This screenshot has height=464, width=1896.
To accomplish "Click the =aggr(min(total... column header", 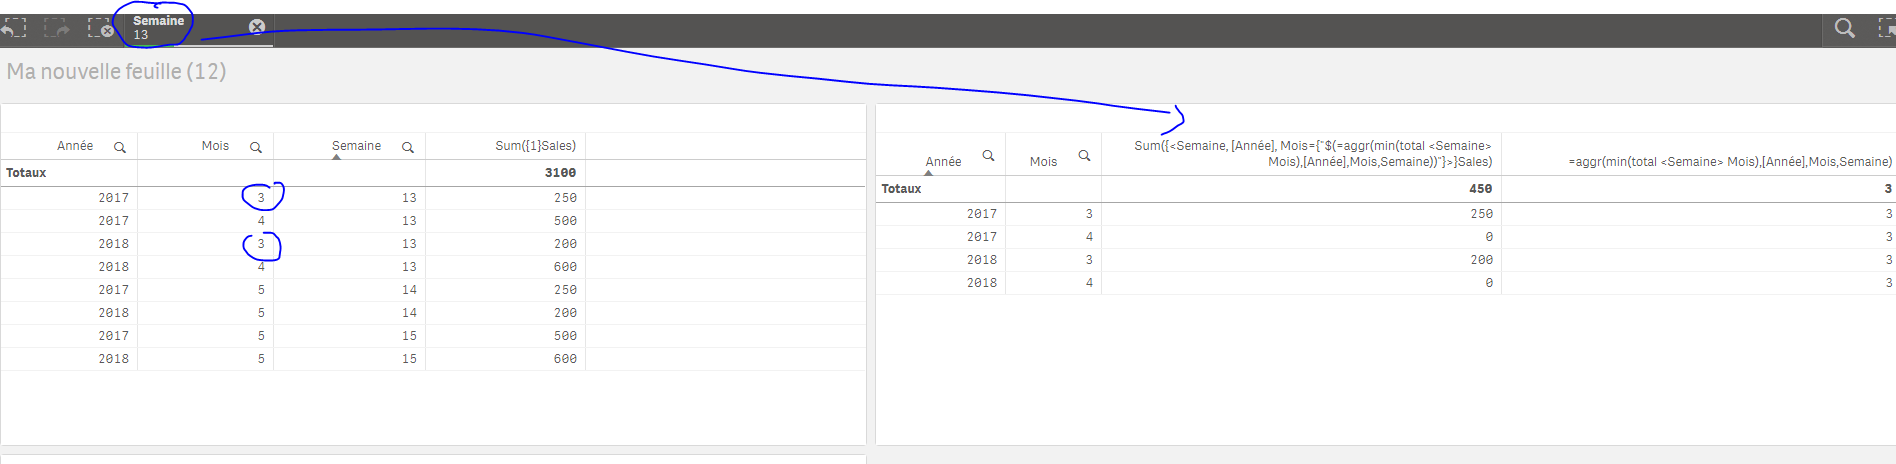I will 1729,162.
